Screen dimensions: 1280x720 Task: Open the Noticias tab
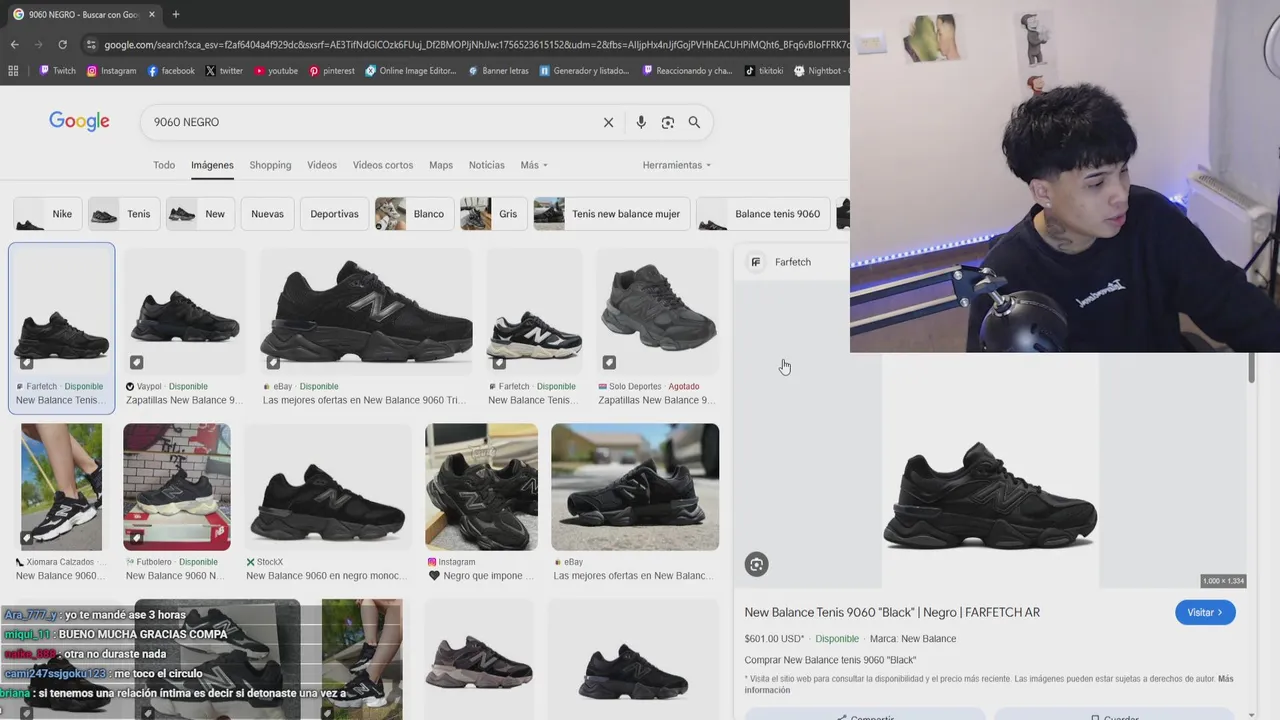(487, 165)
